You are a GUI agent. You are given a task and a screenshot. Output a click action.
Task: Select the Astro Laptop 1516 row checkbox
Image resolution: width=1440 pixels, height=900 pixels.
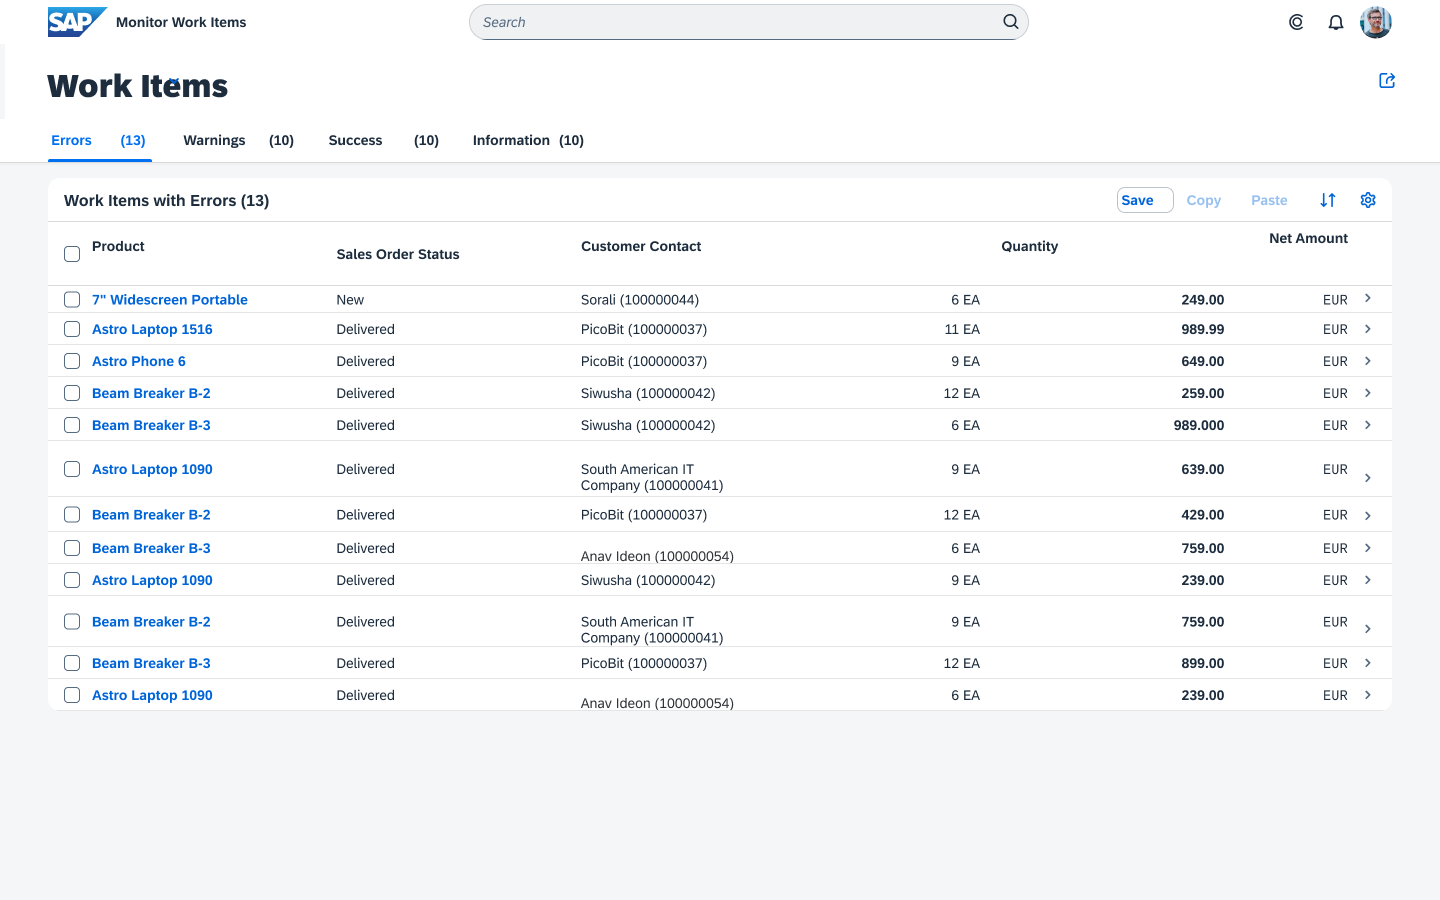(x=72, y=329)
